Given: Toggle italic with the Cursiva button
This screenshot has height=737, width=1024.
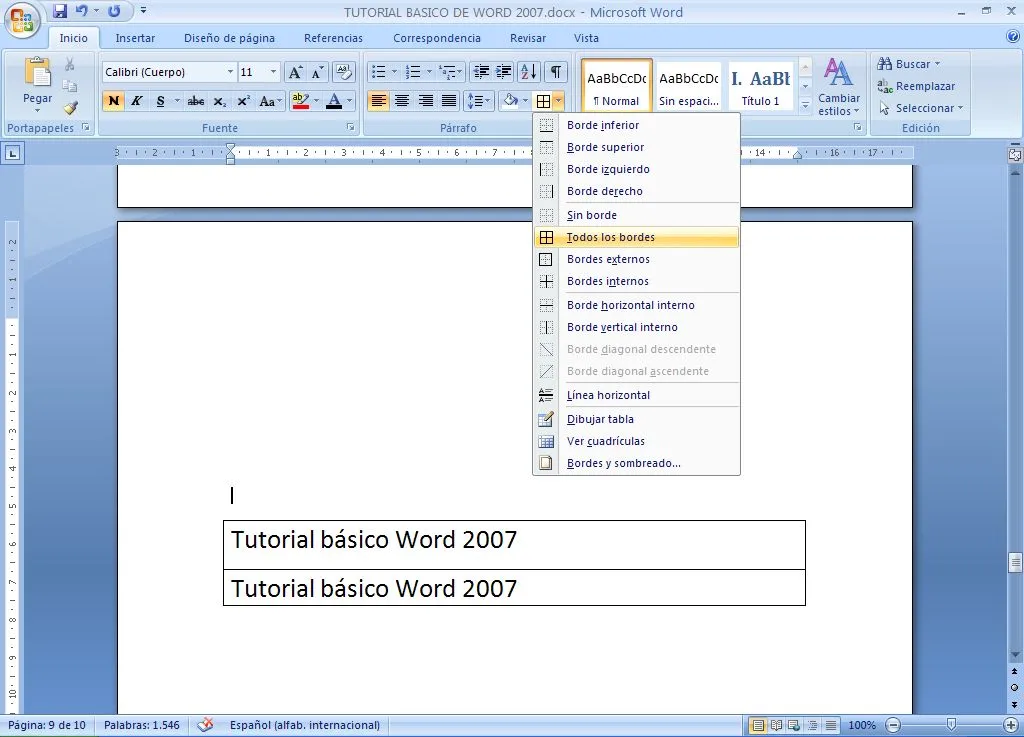Looking at the screenshot, I should pos(137,101).
